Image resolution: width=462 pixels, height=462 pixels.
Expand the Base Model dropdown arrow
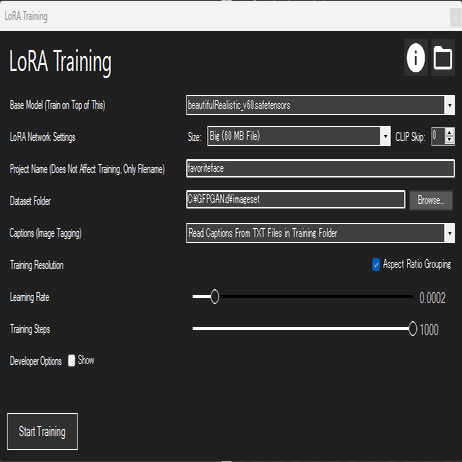(450, 105)
